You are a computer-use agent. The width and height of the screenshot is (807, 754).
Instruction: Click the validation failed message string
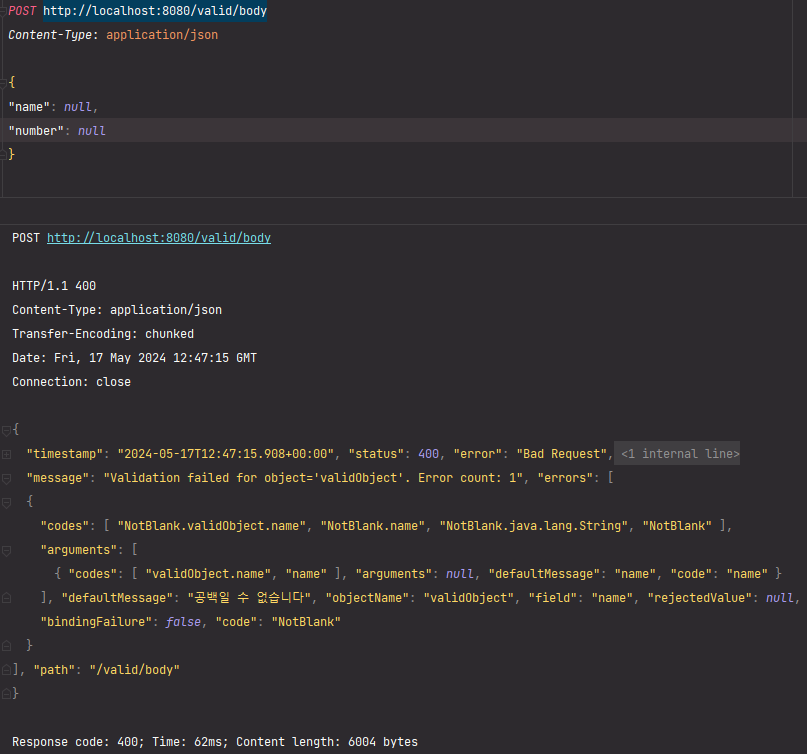pyautogui.click(x=313, y=478)
